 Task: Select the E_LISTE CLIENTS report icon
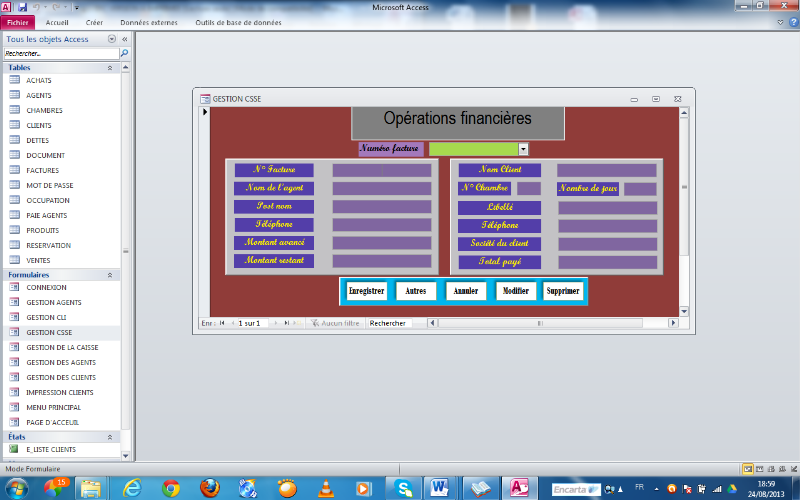pyautogui.click(x=15, y=449)
